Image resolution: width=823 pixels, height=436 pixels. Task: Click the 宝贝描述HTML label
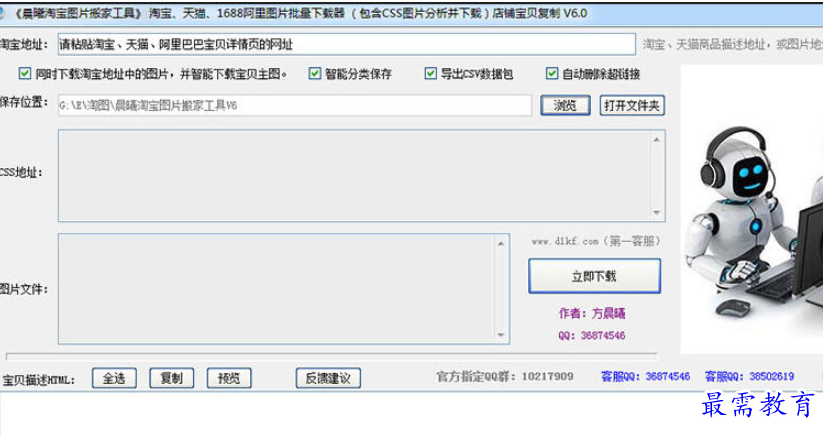[x=39, y=380]
